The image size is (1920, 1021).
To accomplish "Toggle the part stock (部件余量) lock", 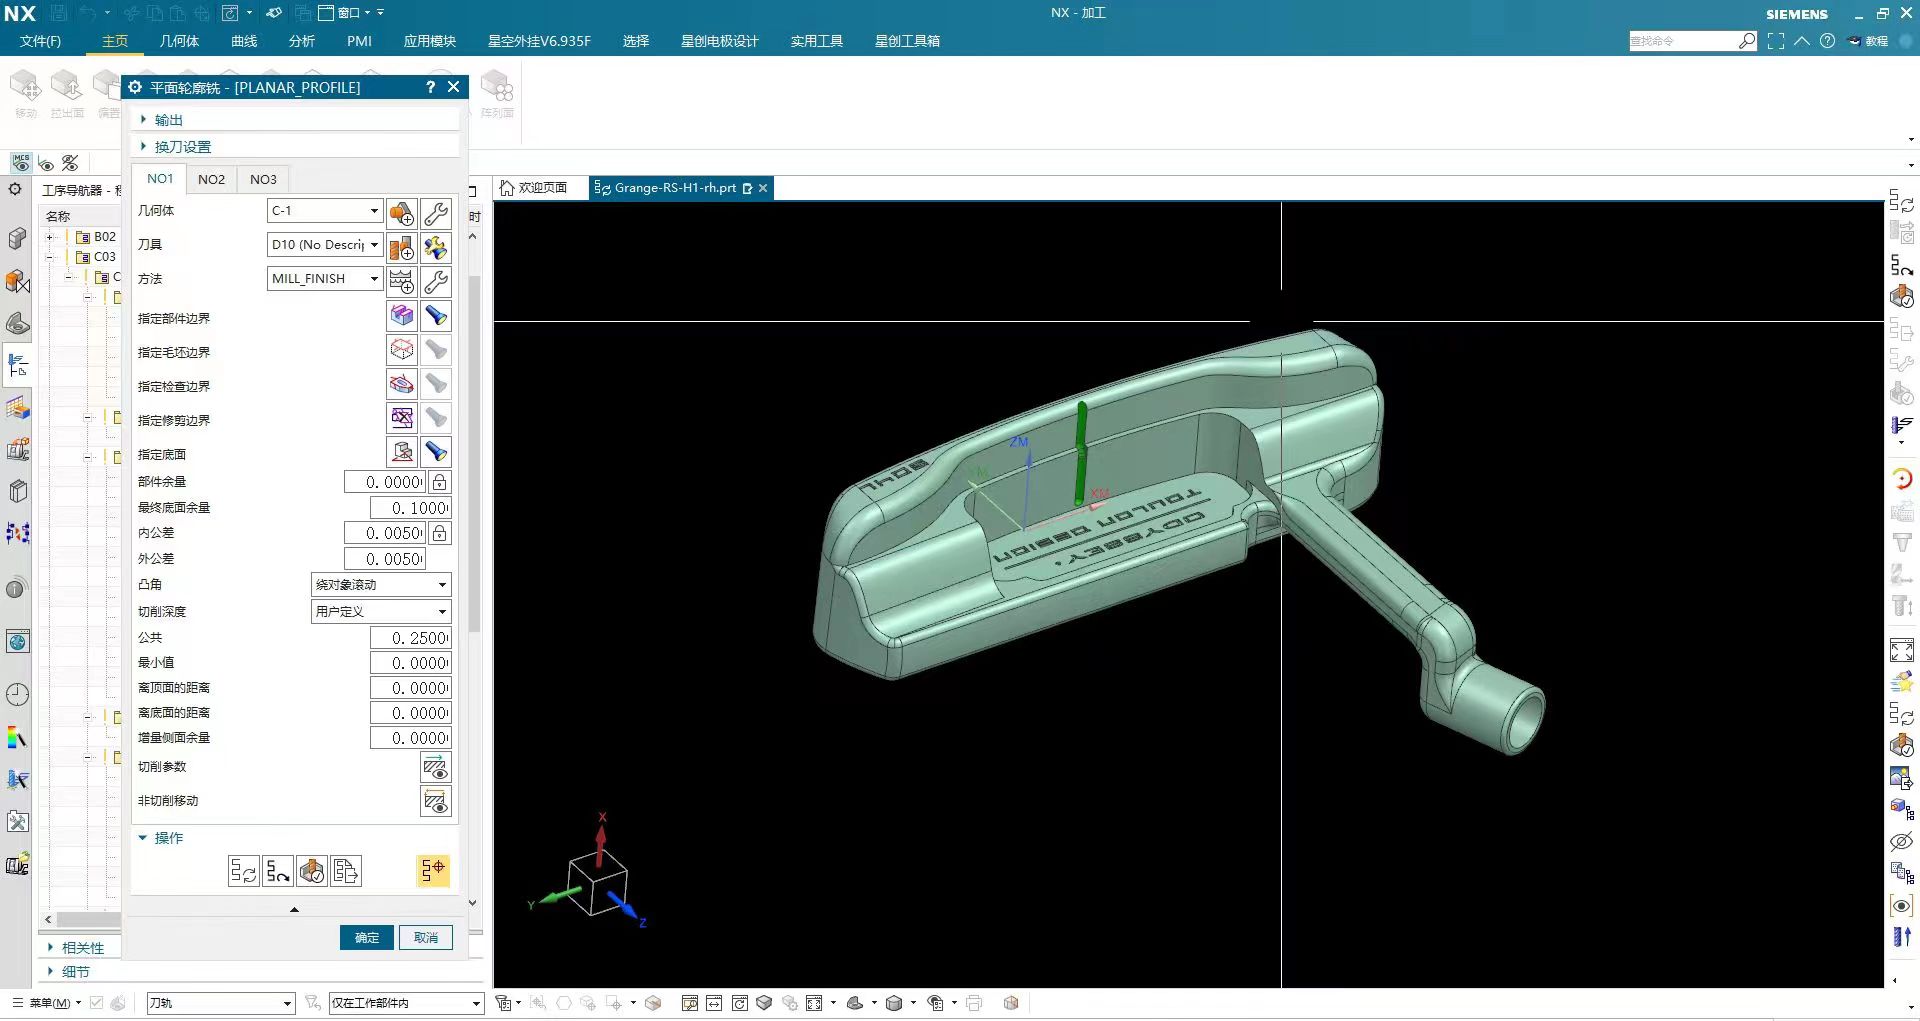I will click(x=439, y=482).
